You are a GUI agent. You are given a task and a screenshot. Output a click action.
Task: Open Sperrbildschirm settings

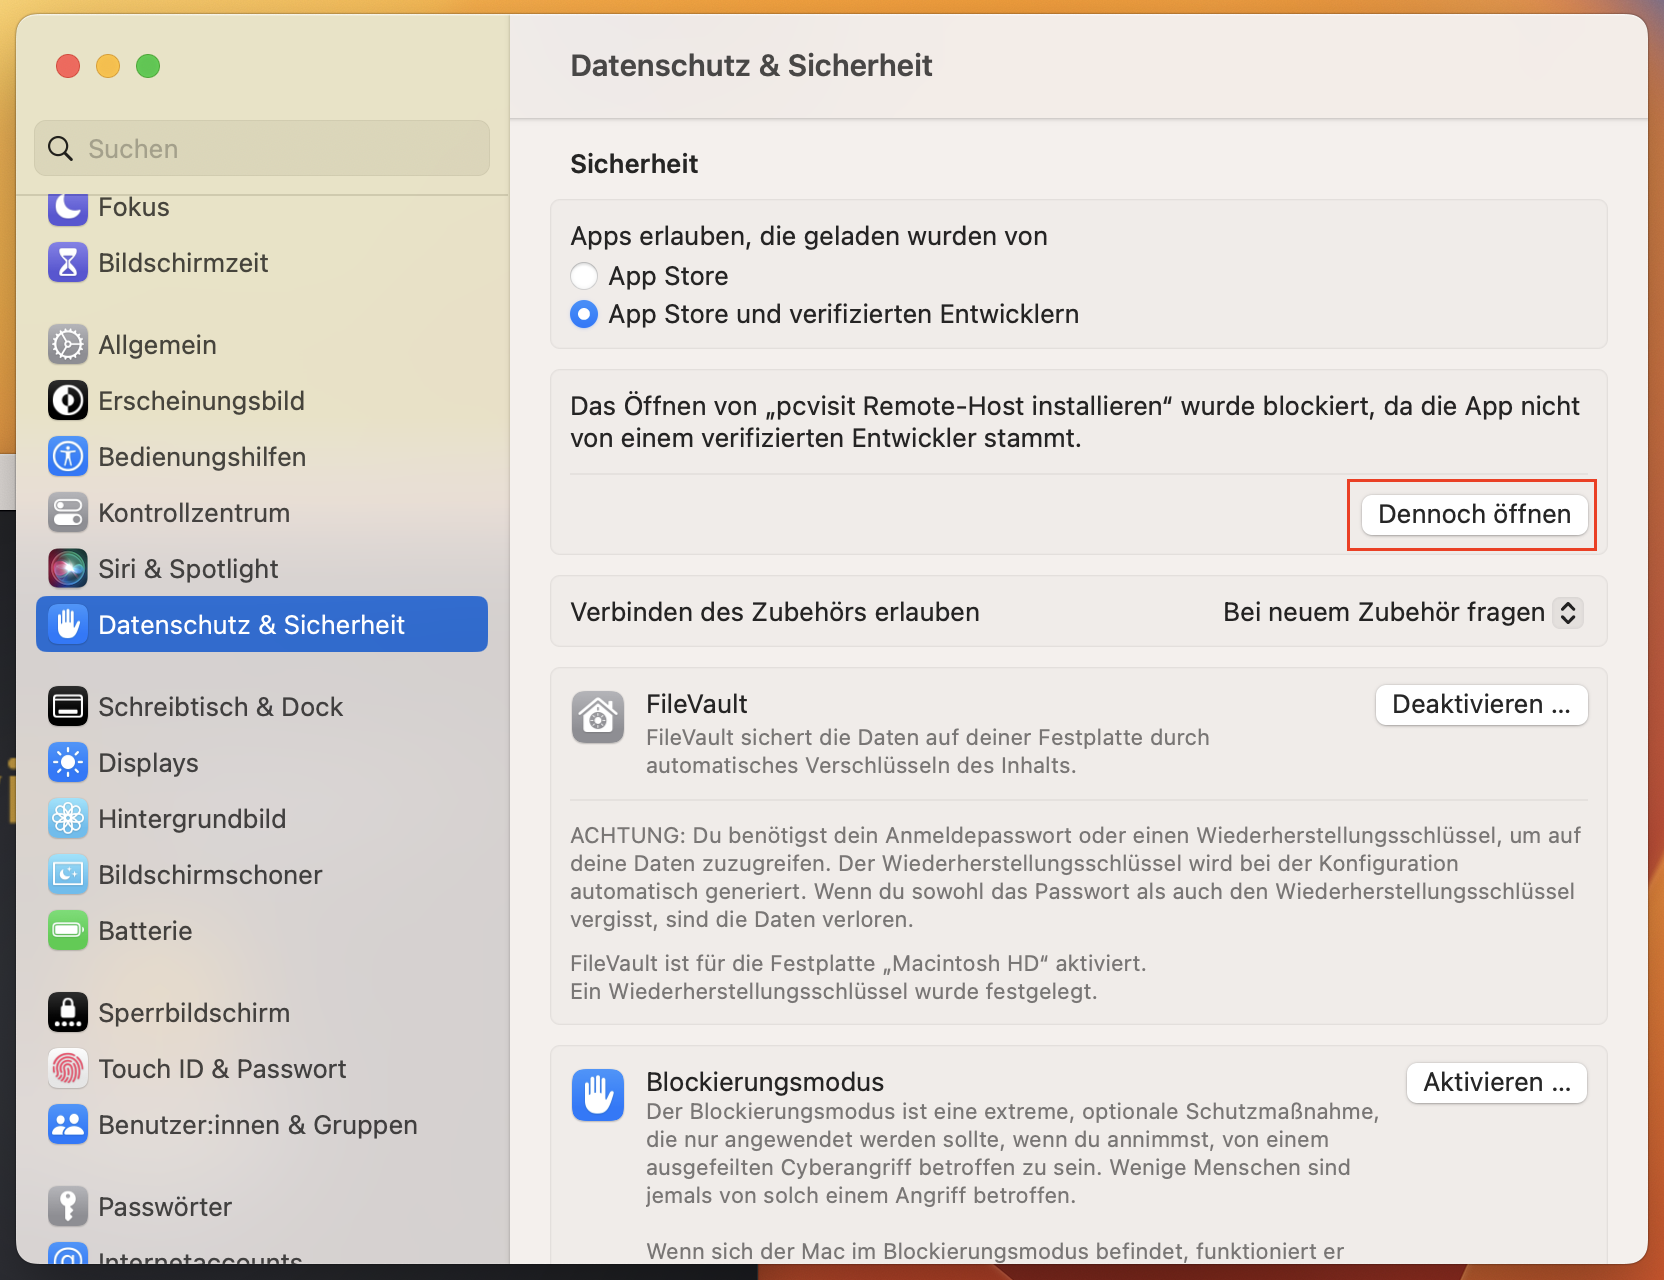click(194, 1013)
